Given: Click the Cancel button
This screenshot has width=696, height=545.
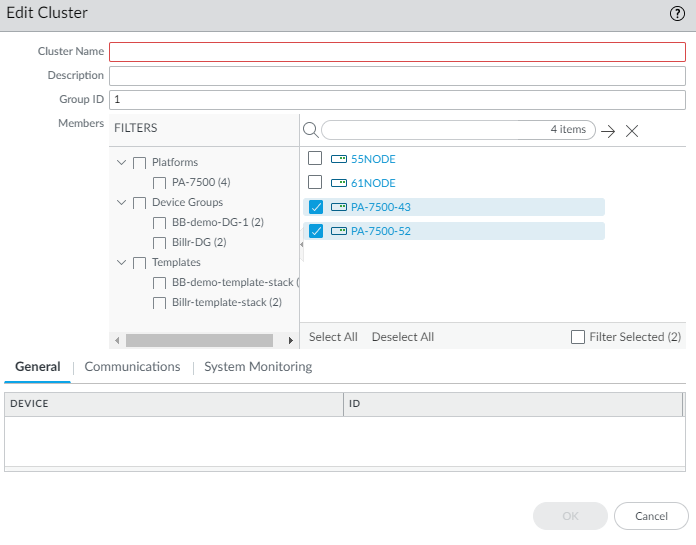Looking at the screenshot, I should pos(651,516).
